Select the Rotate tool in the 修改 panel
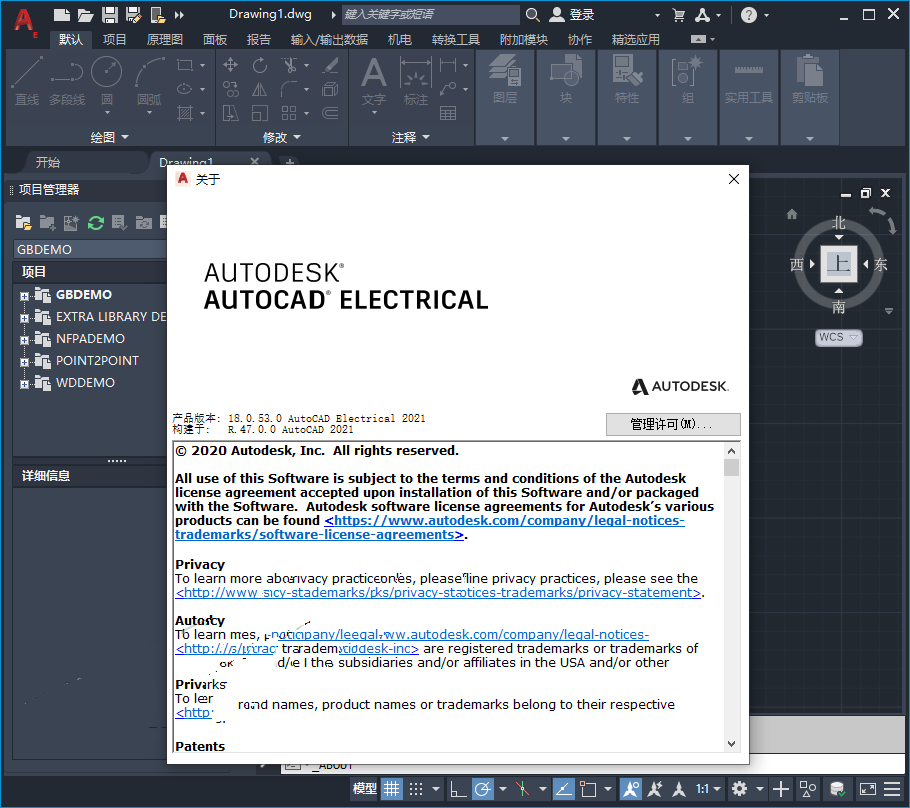 coord(259,65)
